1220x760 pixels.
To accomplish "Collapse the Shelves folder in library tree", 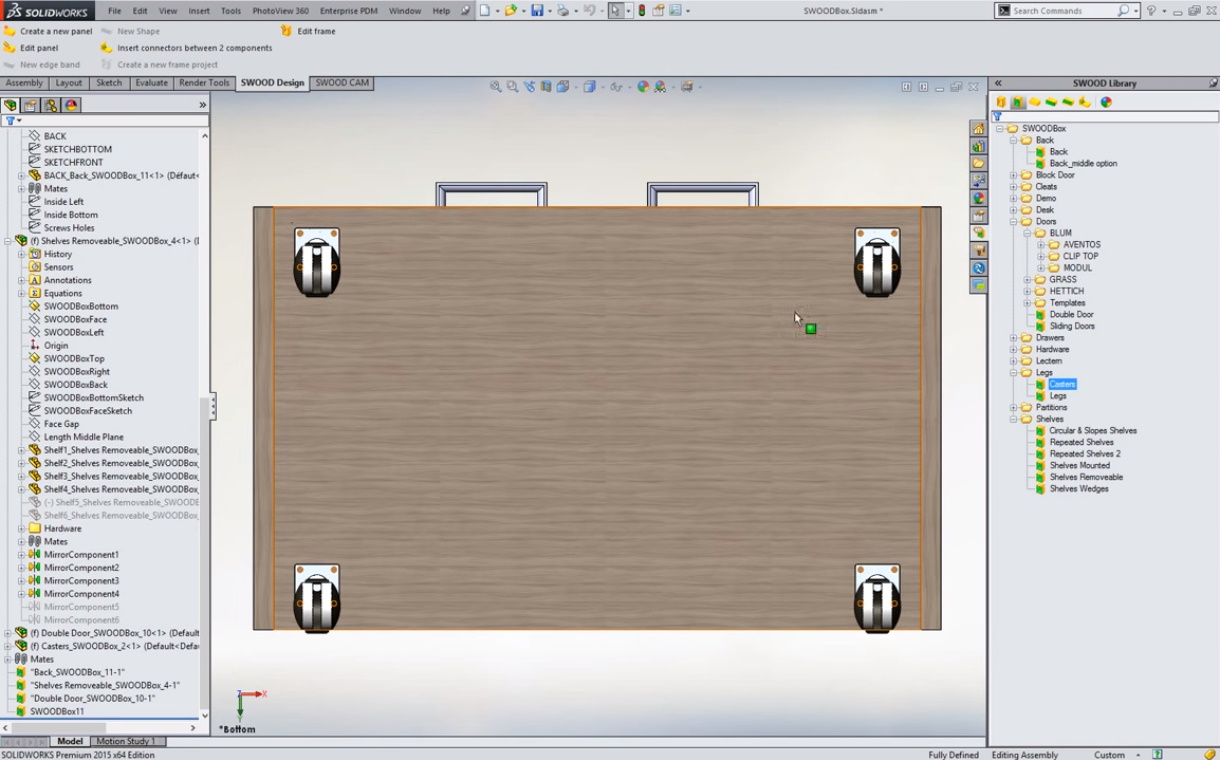I will coord(1013,419).
